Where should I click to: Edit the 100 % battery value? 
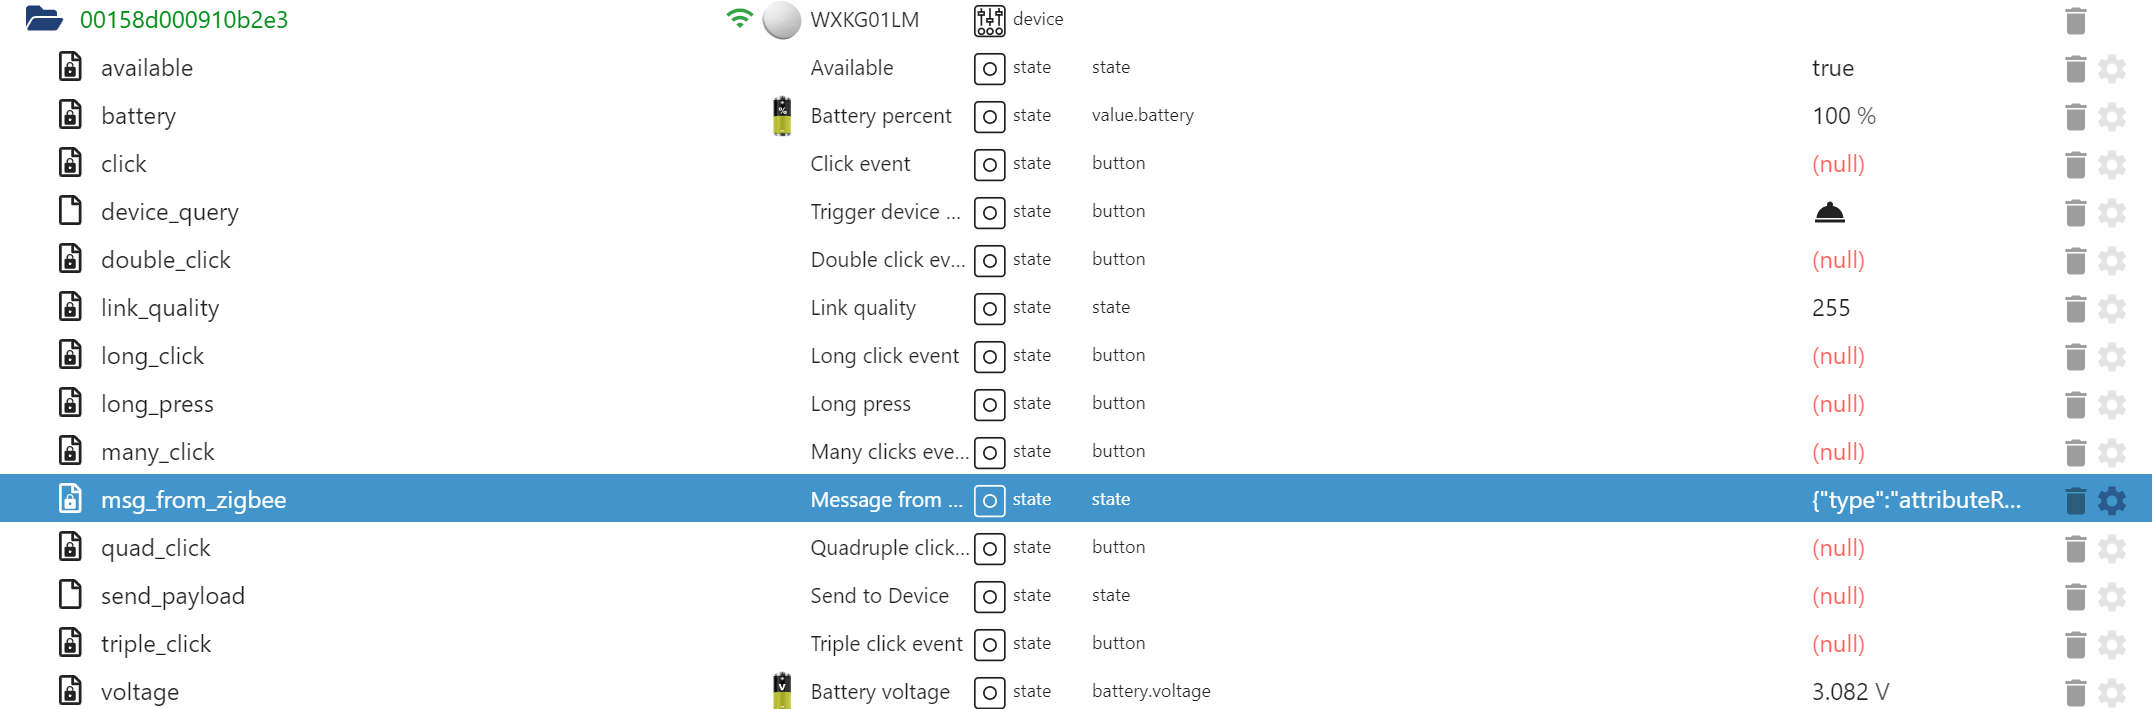[1843, 116]
